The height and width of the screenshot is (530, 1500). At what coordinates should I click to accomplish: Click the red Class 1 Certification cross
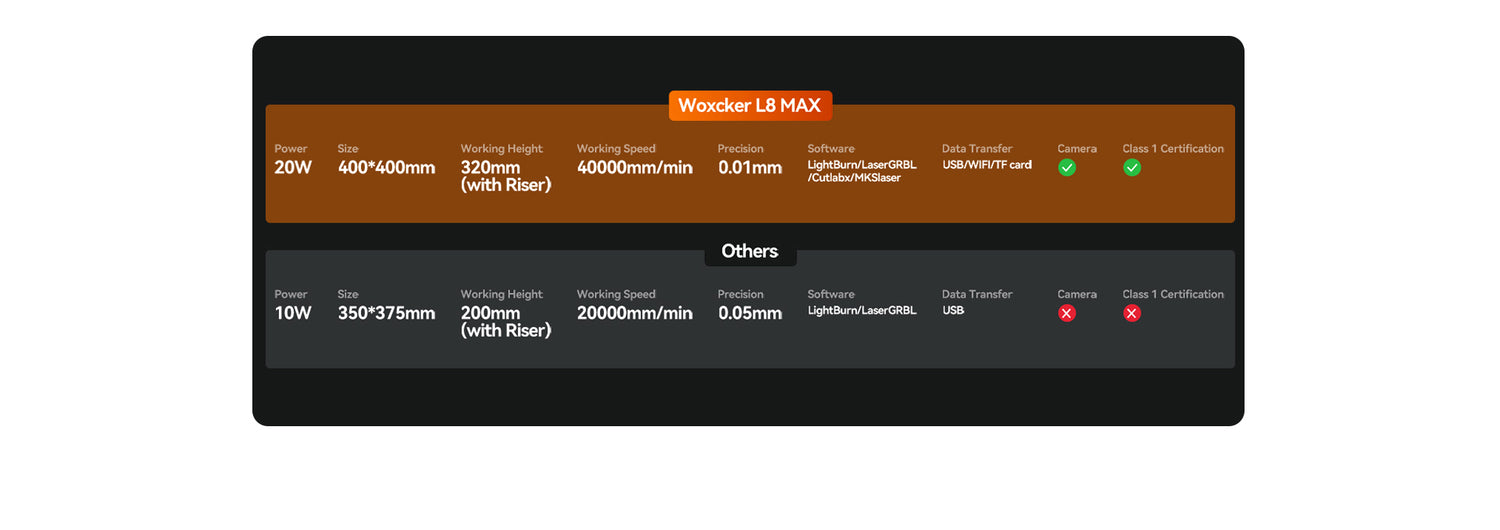point(1132,313)
